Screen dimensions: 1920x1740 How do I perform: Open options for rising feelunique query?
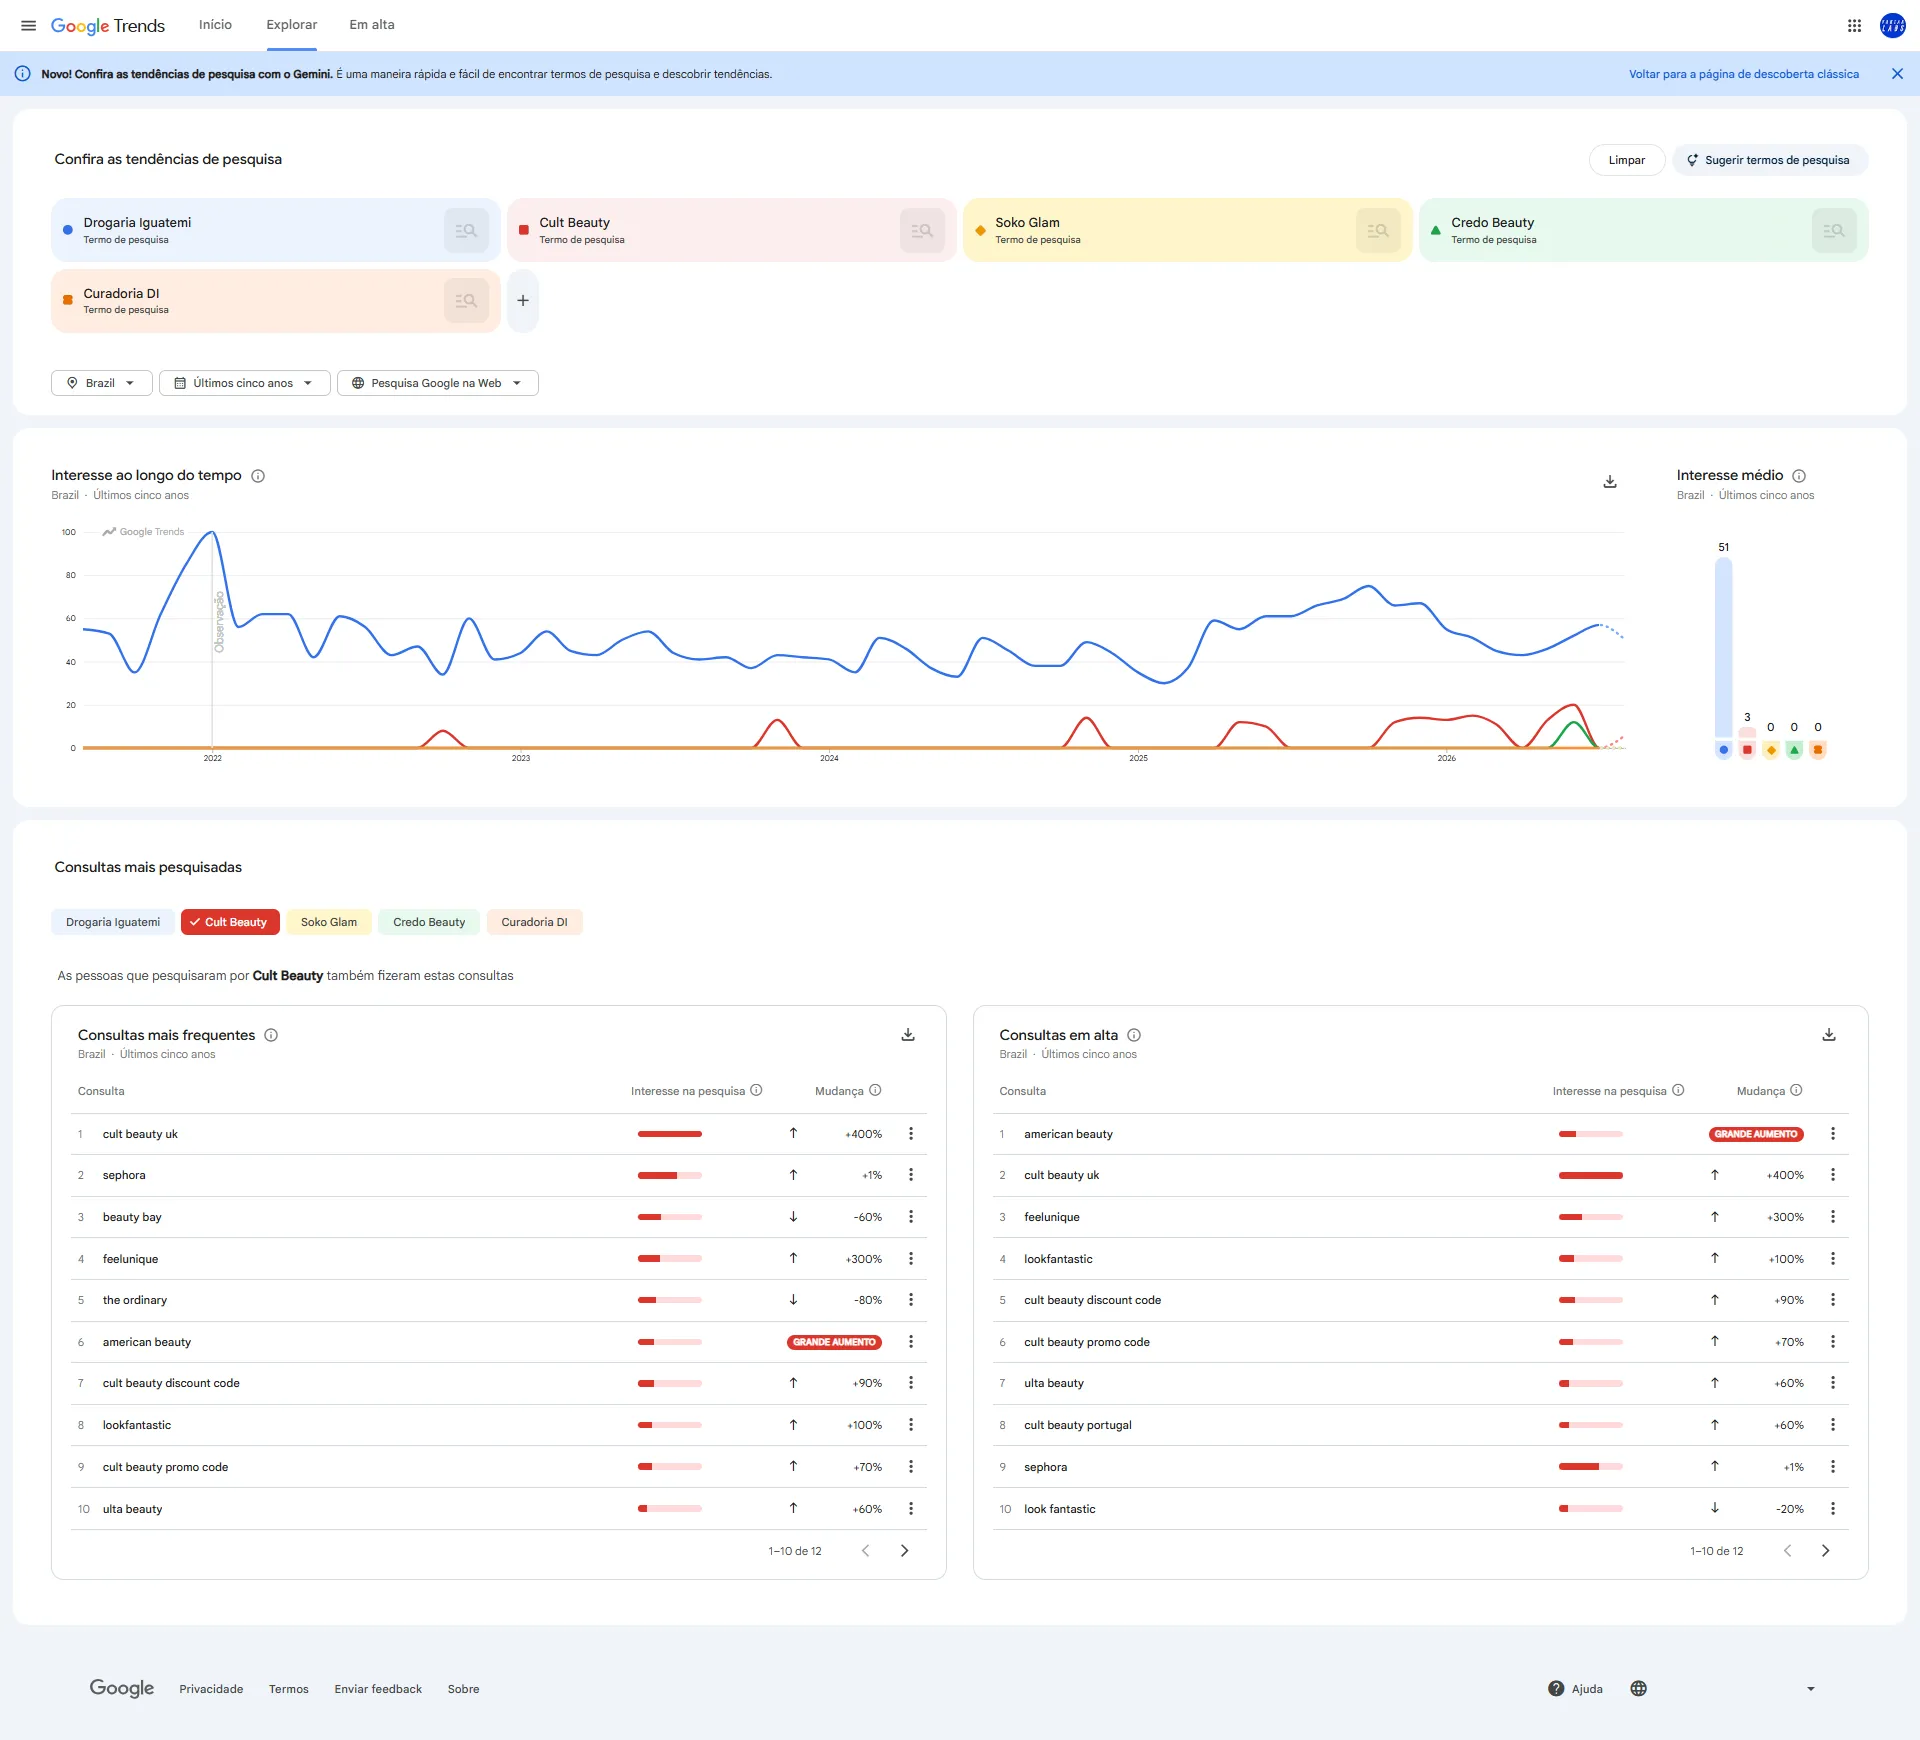click(x=1833, y=1216)
